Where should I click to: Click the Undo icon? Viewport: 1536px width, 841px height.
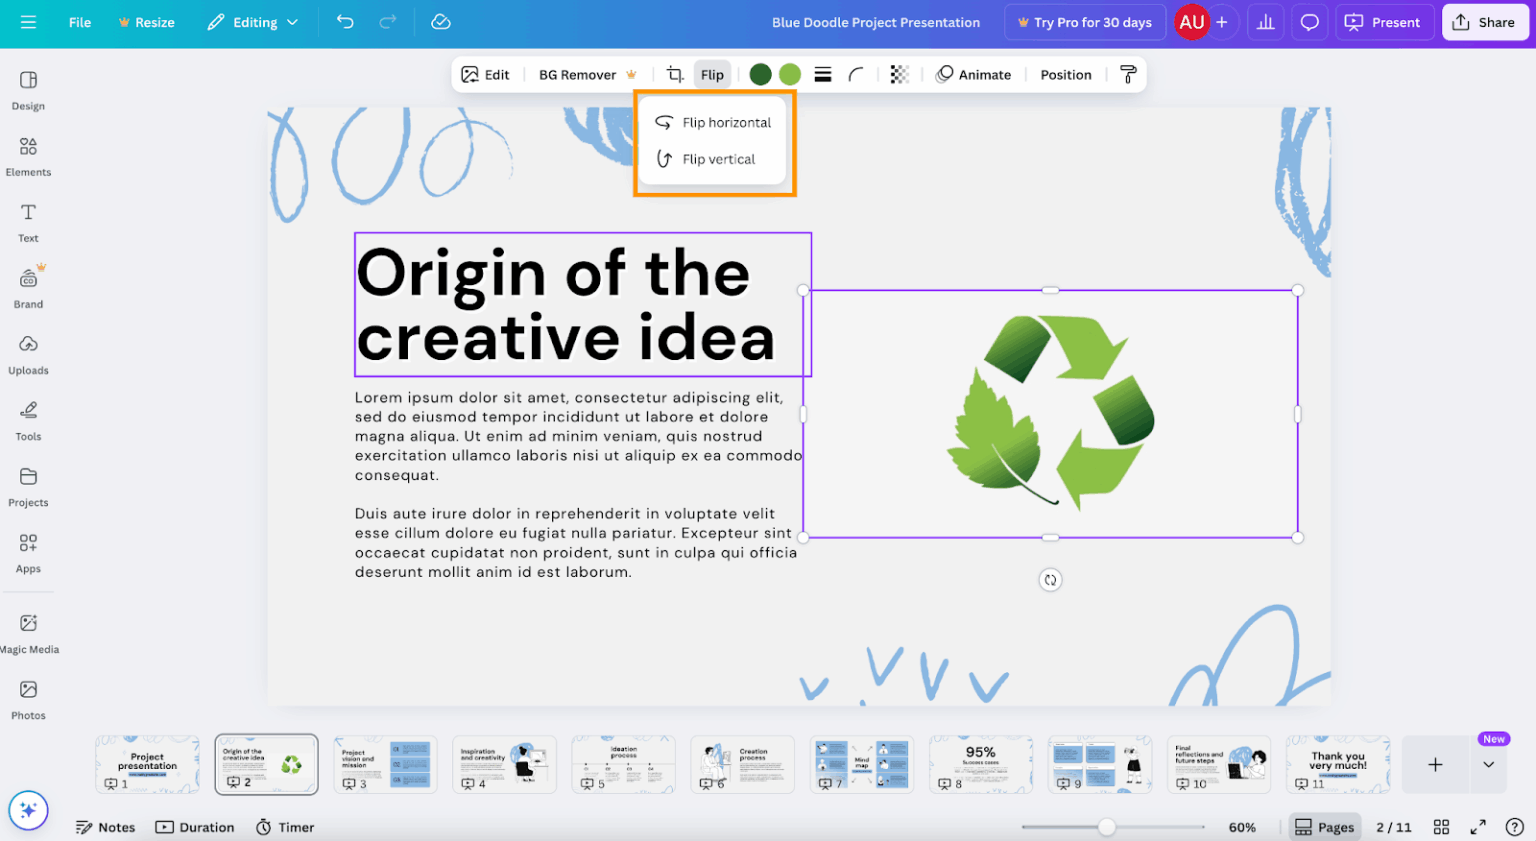[x=344, y=21]
